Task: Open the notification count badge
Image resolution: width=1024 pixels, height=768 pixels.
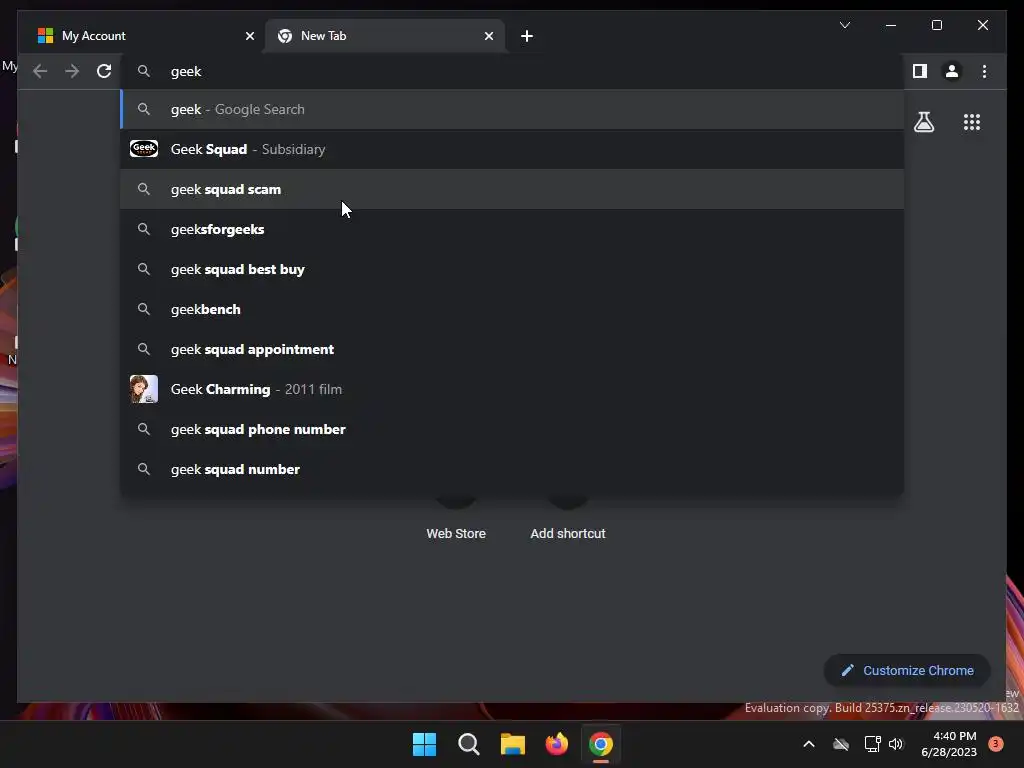Action: [995, 744]
